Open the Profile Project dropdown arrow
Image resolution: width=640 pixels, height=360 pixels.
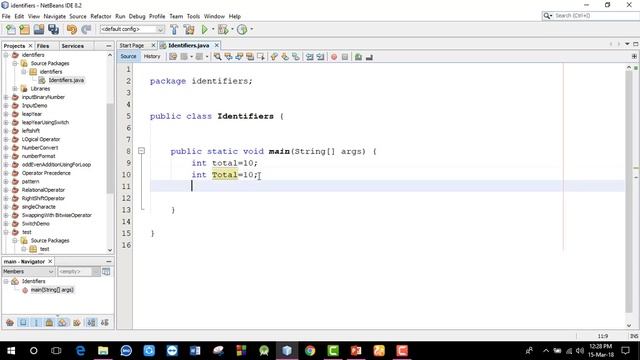coord(251,29)
